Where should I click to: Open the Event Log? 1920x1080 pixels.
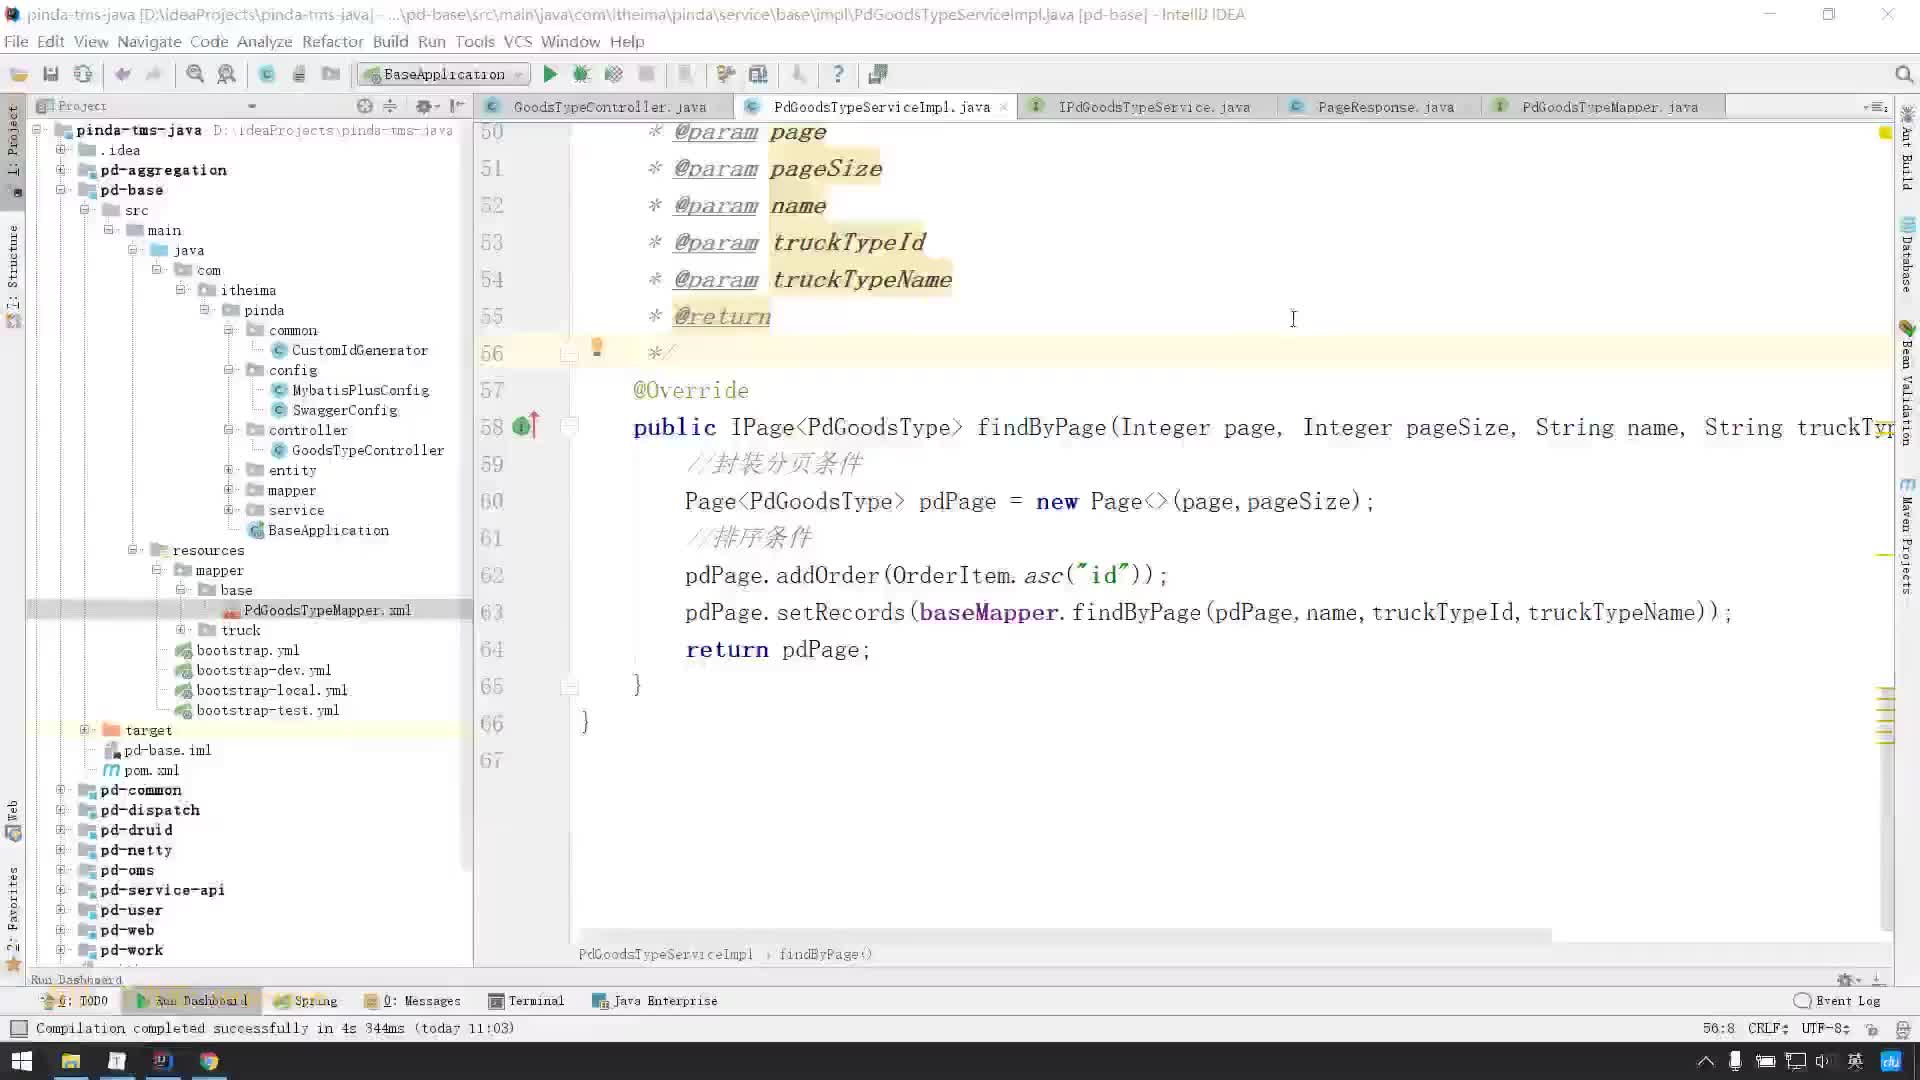click(x=1837, y=1001)
